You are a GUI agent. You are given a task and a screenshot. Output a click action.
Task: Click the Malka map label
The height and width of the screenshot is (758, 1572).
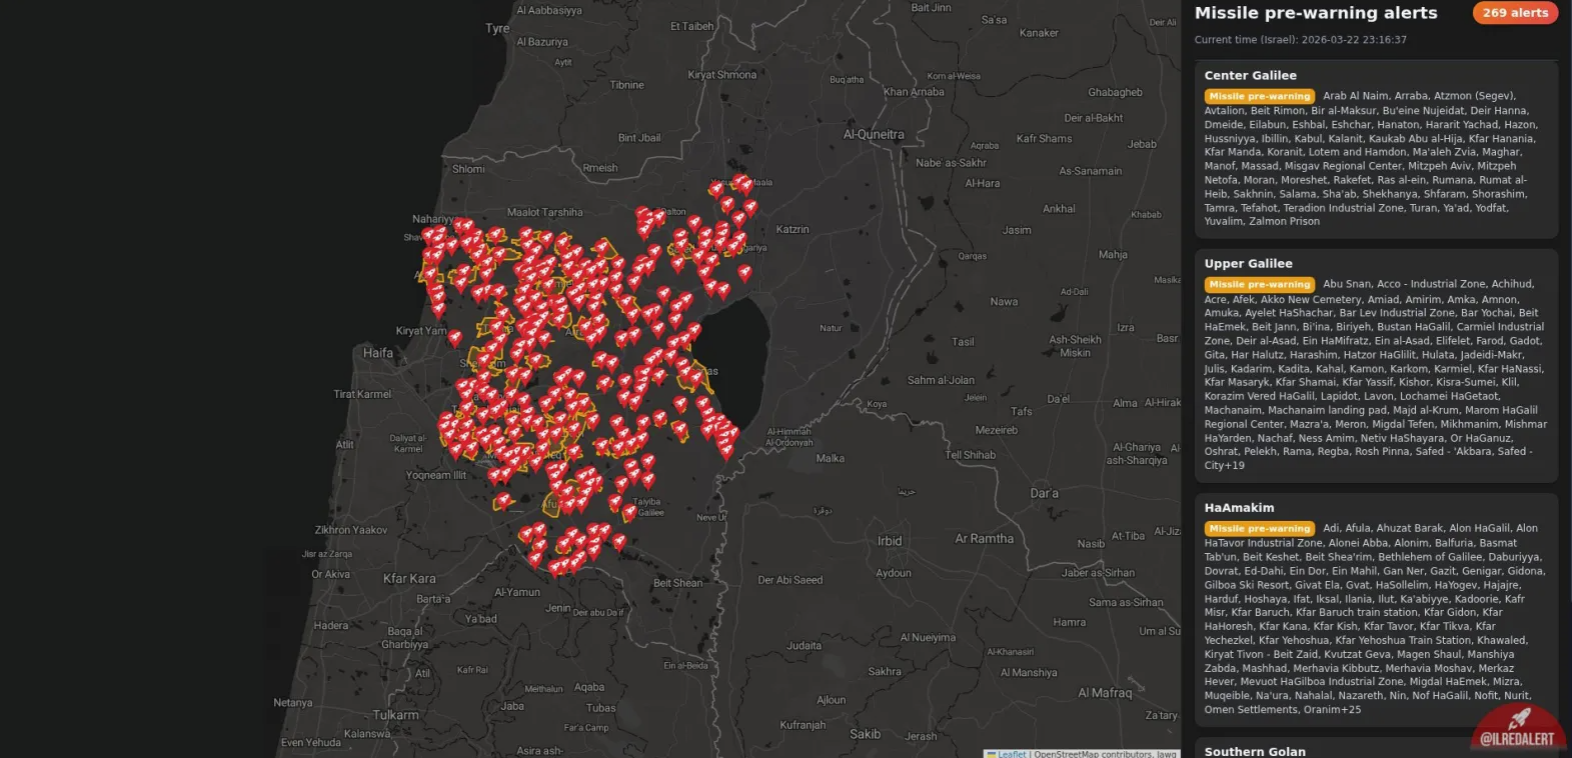[x=830, y=459]
